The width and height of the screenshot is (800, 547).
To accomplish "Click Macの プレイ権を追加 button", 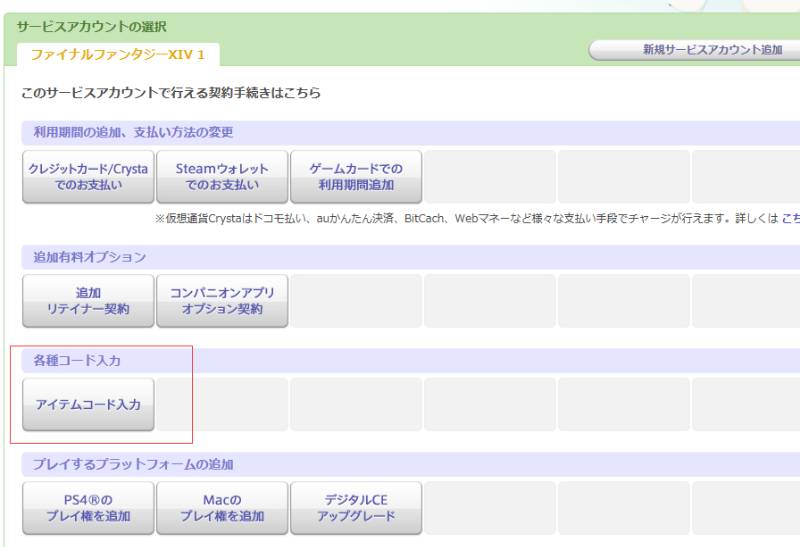I will (222, 508).
